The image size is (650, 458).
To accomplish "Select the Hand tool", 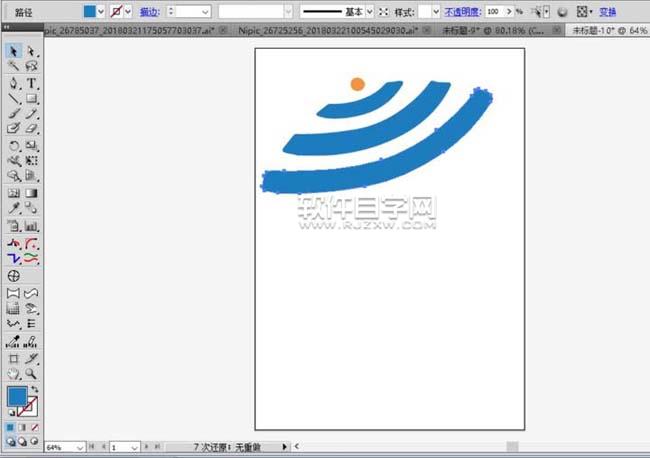I will [13, 374].
